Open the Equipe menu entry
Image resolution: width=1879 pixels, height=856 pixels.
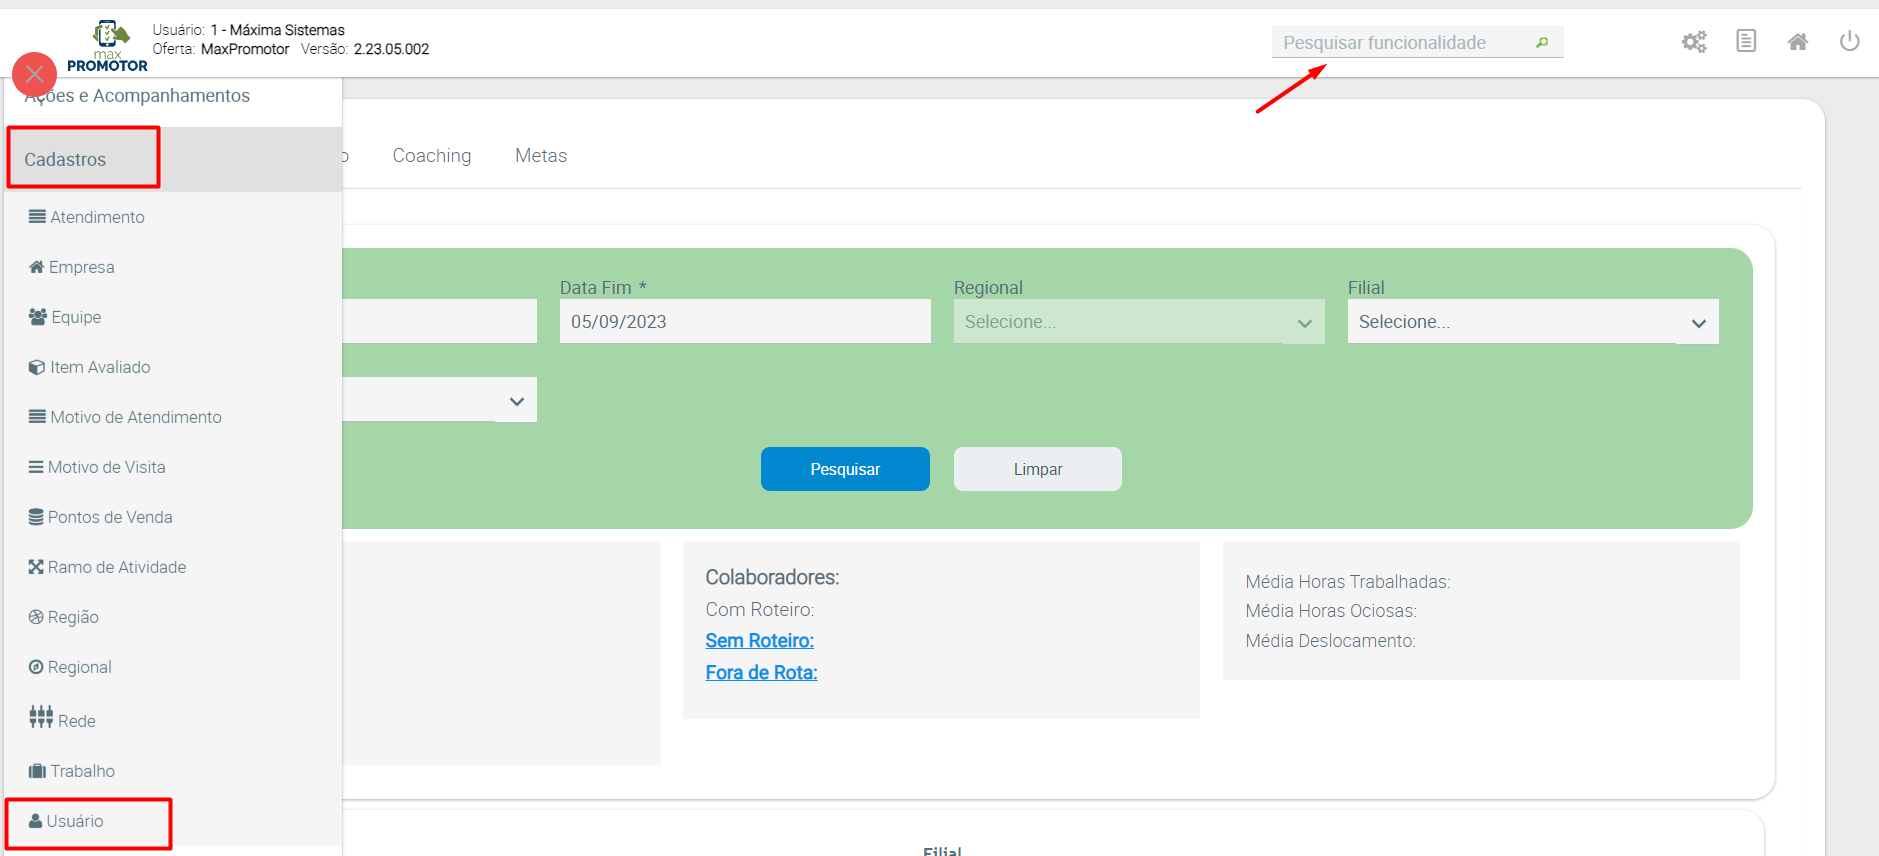click(x=77, y=317)
